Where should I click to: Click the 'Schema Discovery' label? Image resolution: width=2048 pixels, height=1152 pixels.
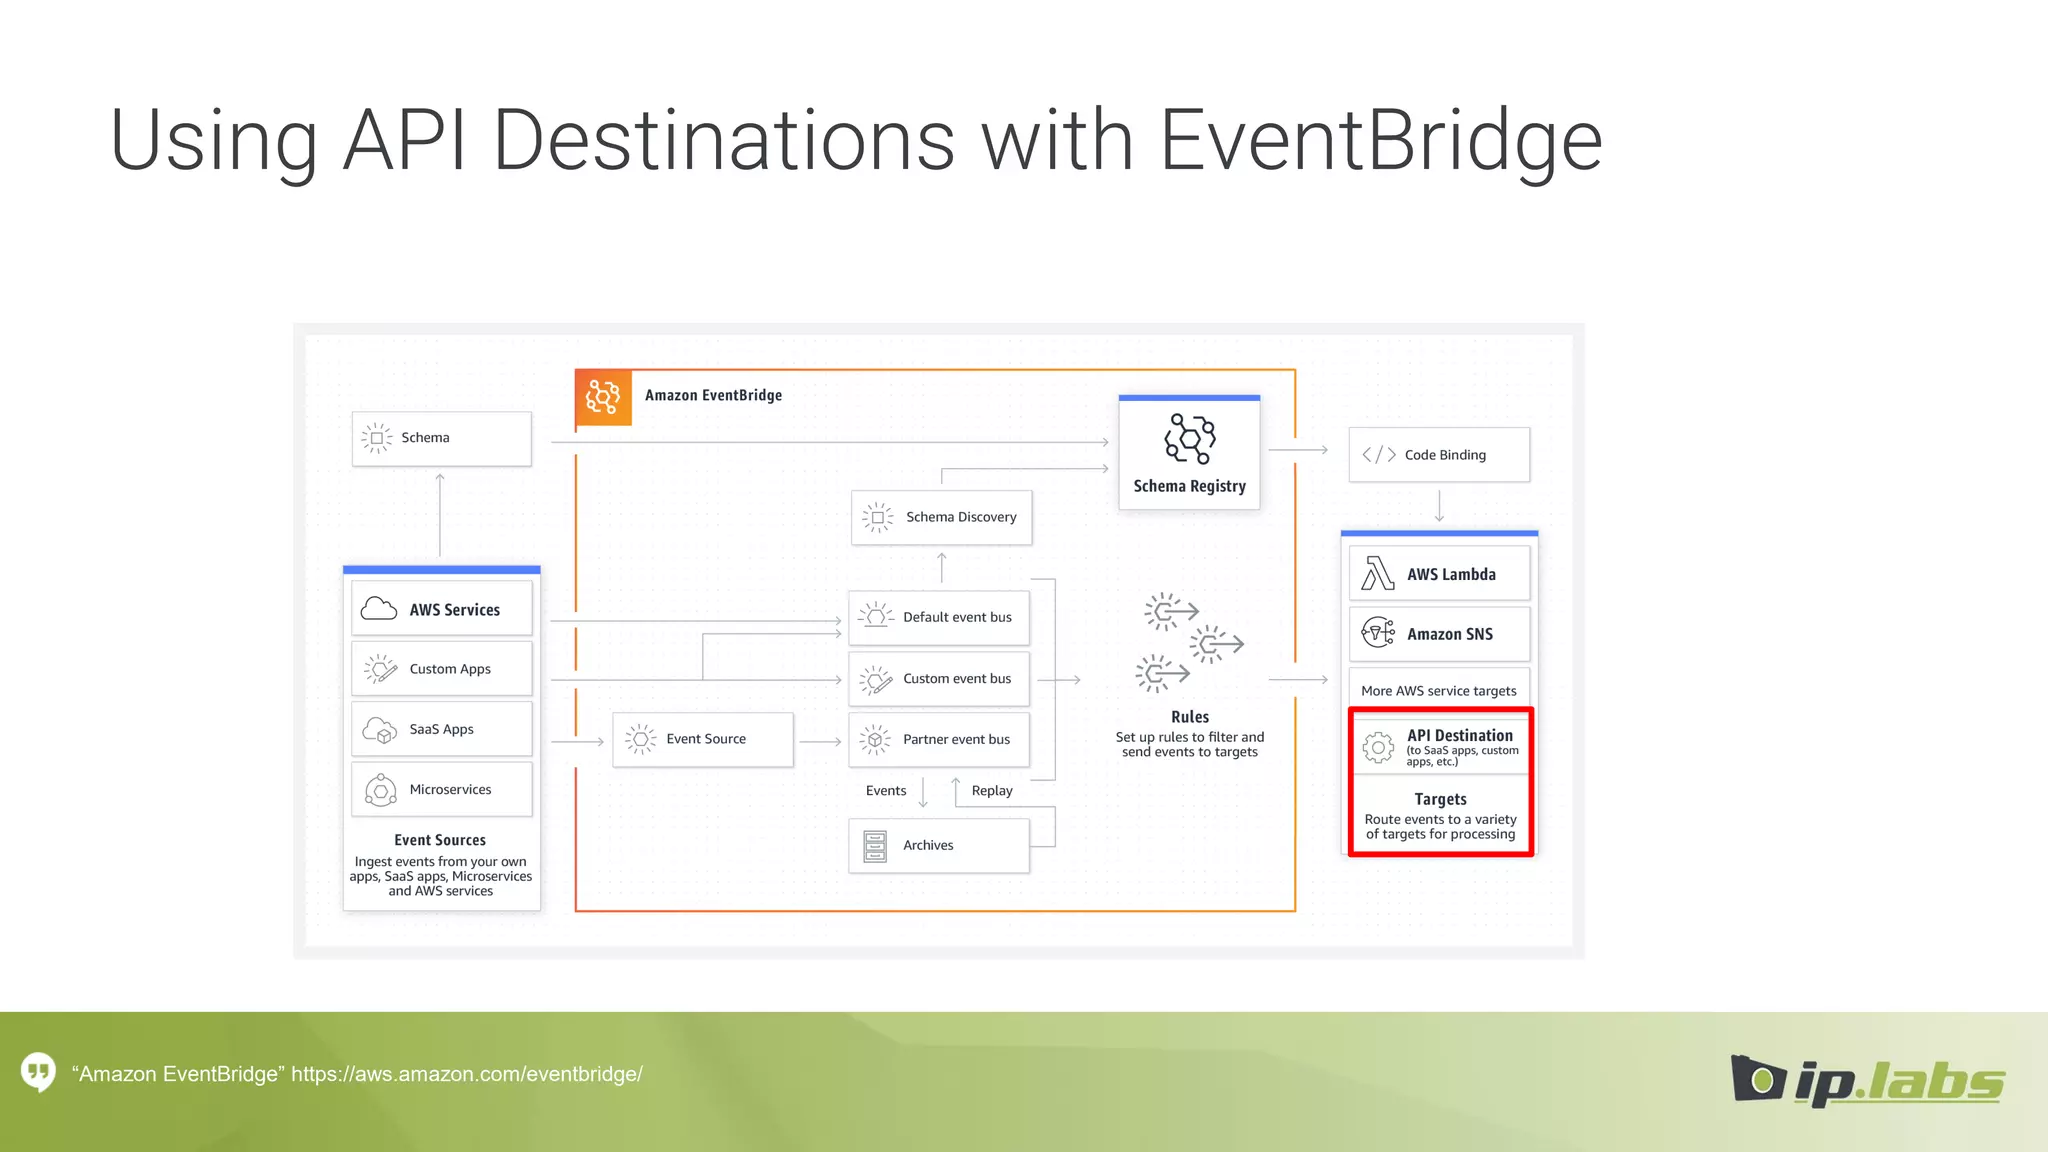tap(961, 517)
